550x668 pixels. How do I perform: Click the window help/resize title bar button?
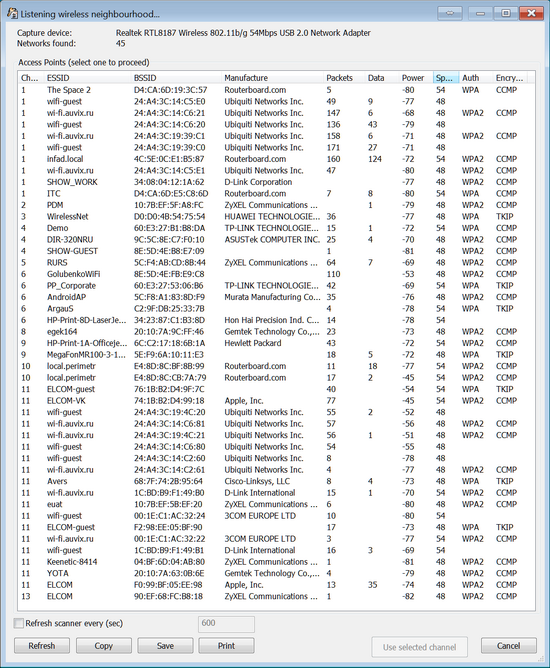(x=449, y=13)
